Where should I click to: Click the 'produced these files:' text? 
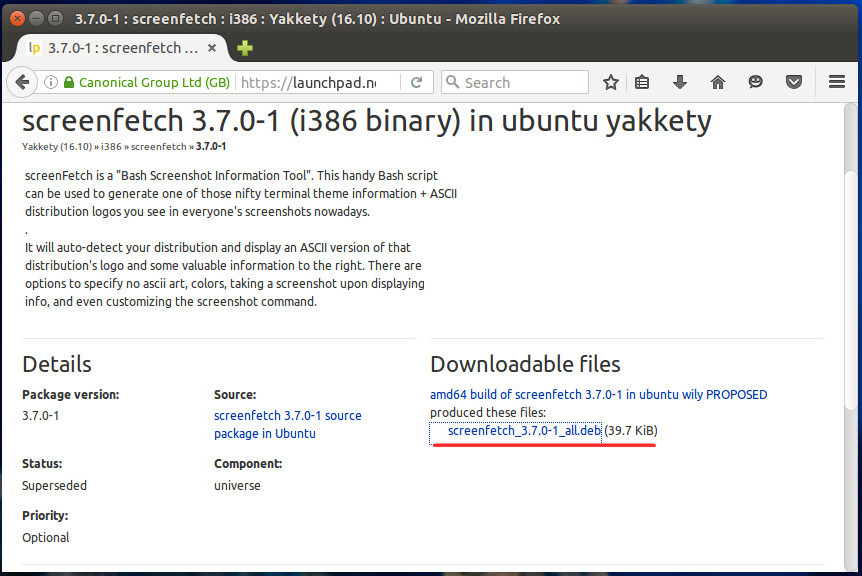tap(488, 413)
